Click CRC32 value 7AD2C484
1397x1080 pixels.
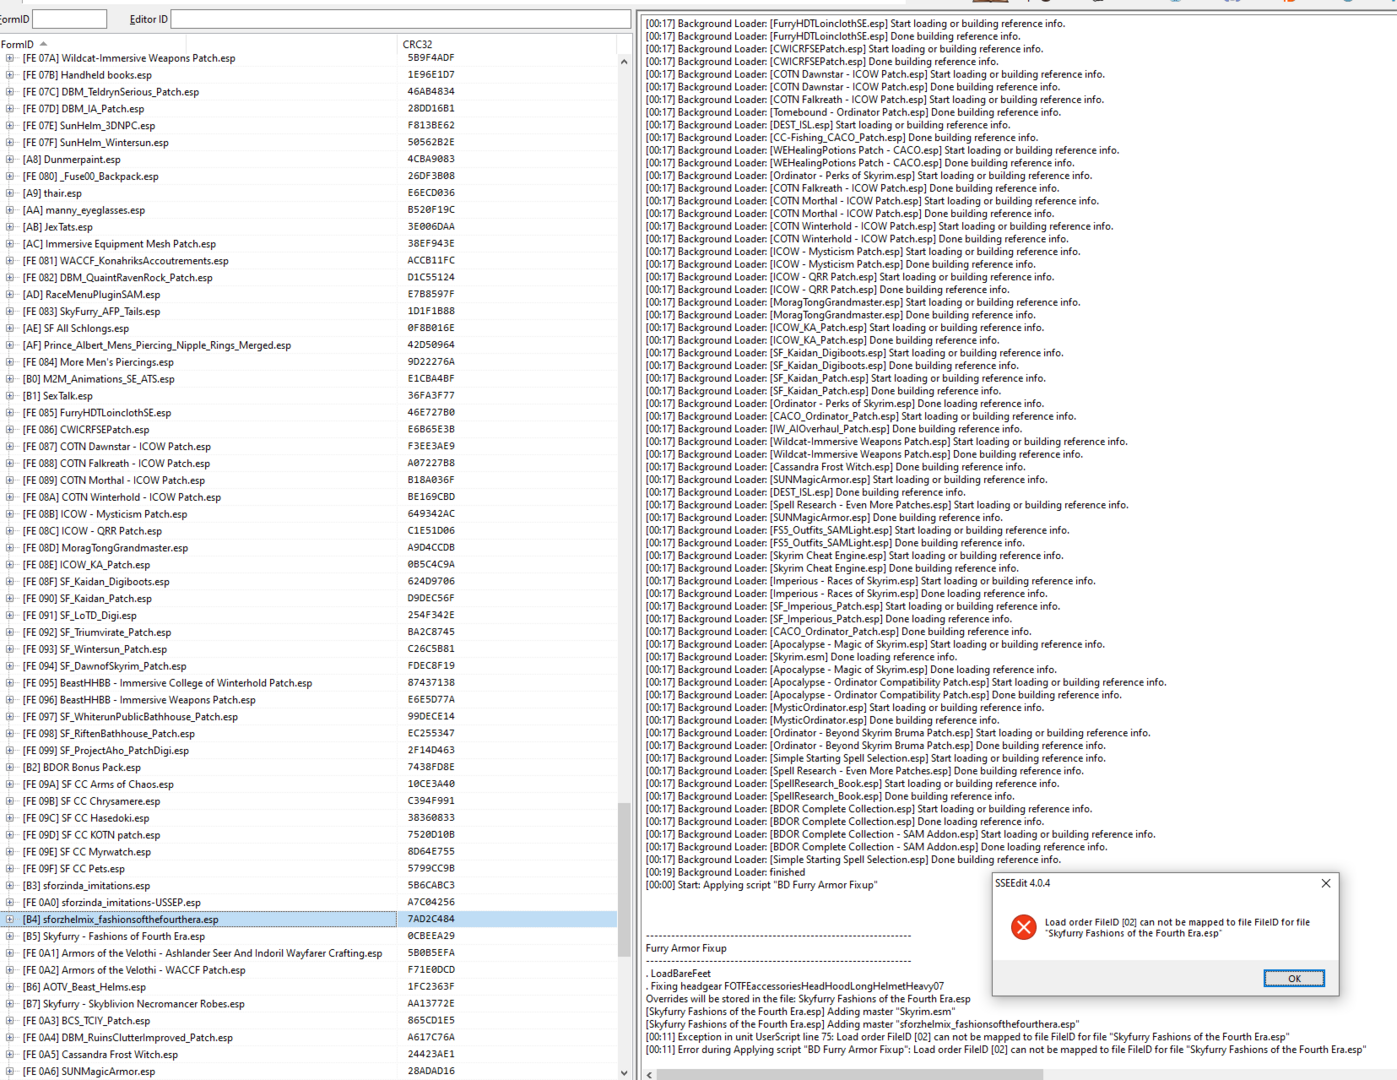[431, 919]
